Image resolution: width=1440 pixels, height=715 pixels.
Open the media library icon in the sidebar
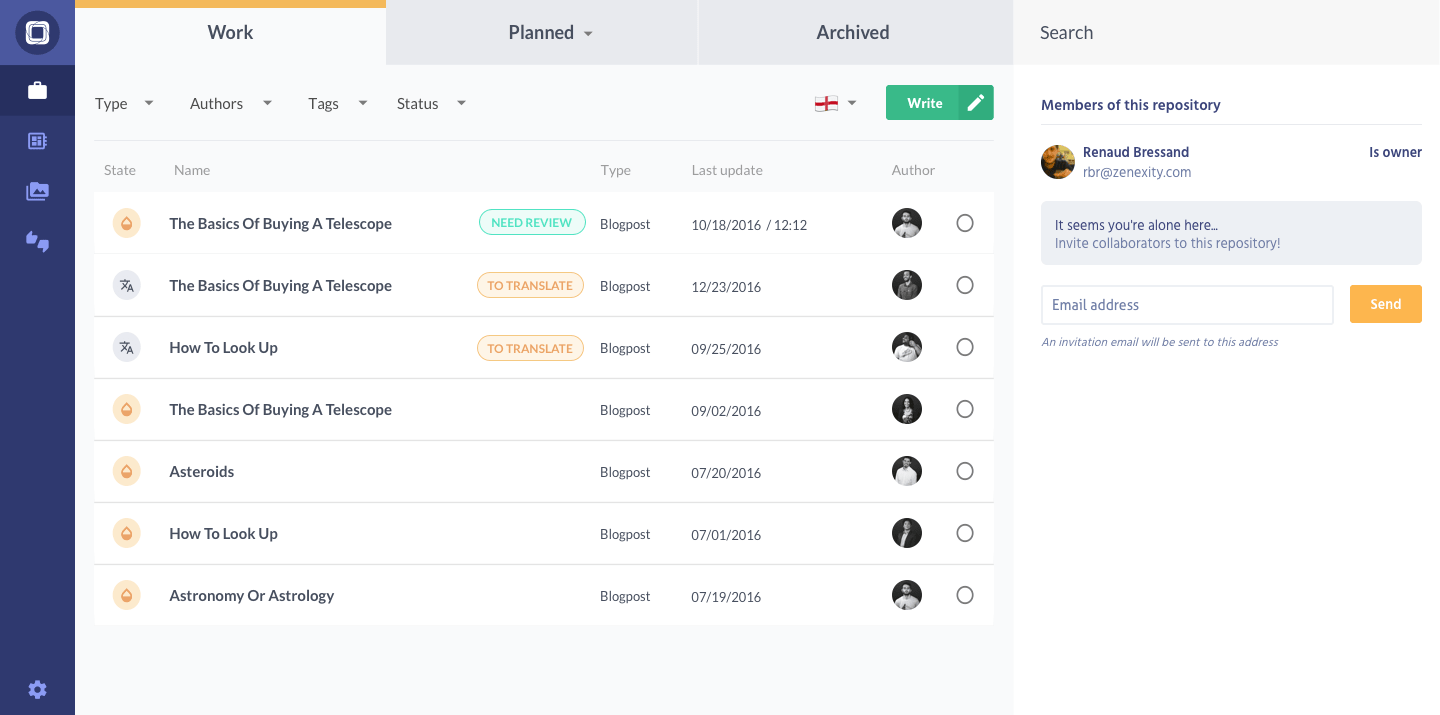pyautogui.click(x=37, y=191)
